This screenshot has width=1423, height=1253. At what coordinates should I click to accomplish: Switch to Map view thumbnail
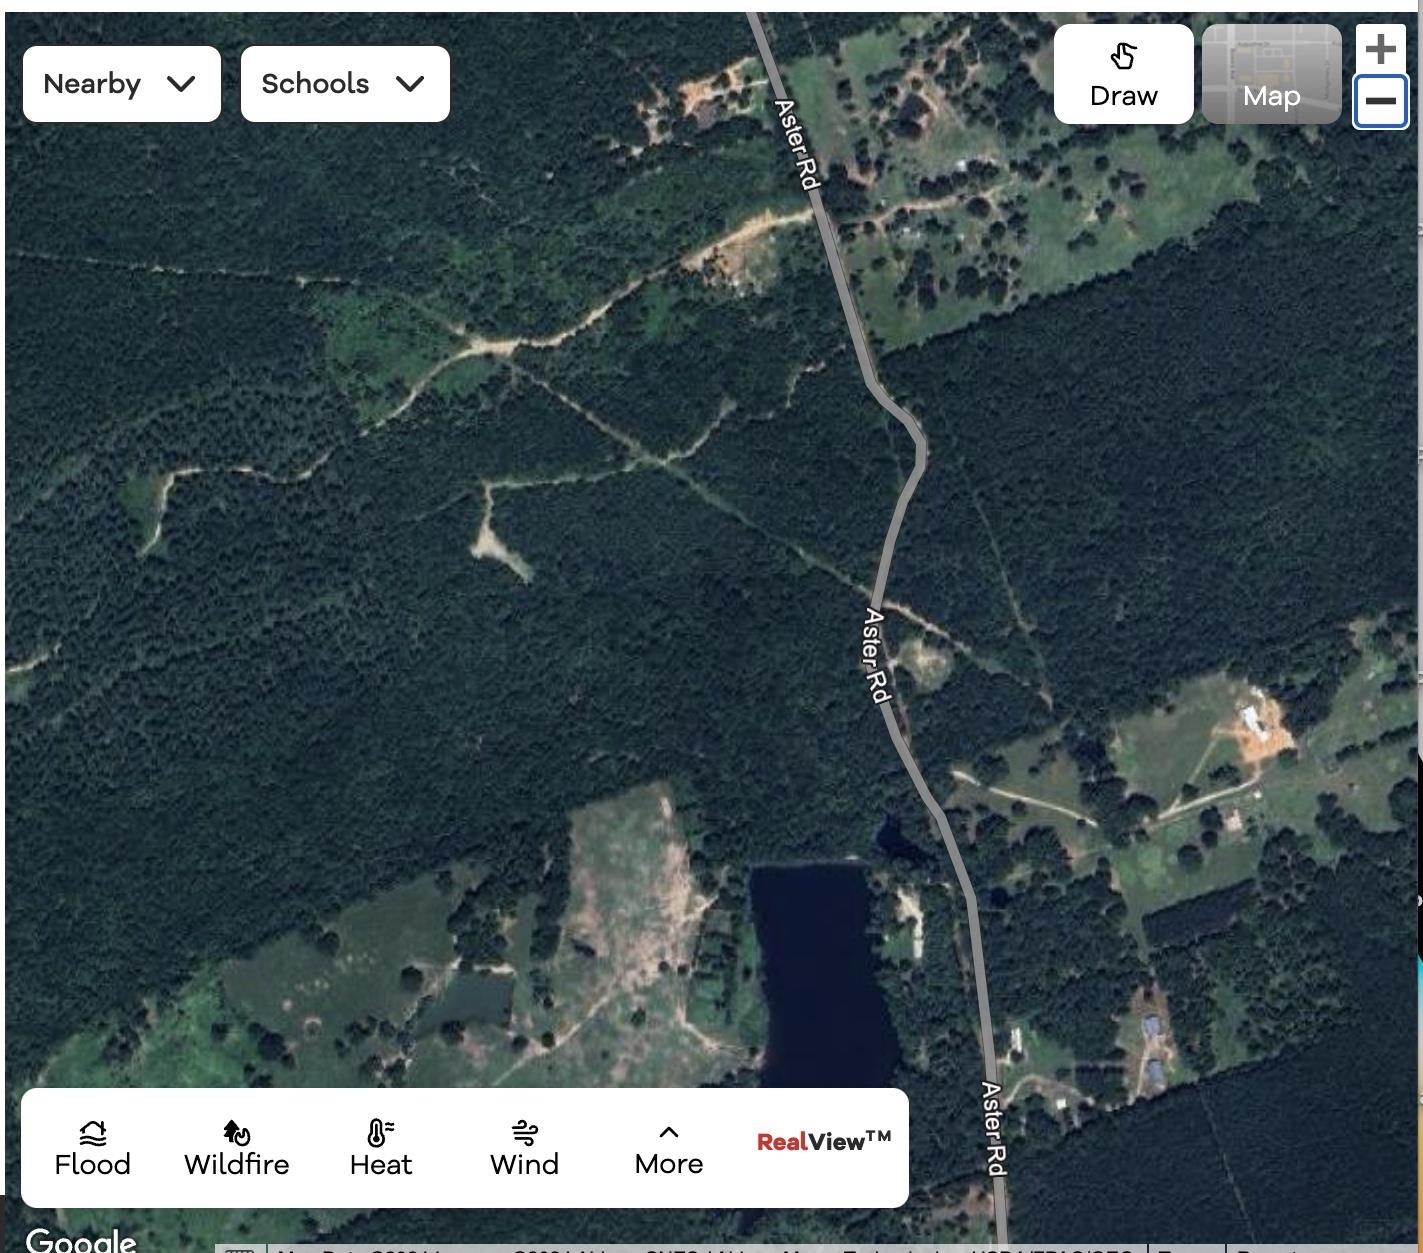tap(1271, 75)
